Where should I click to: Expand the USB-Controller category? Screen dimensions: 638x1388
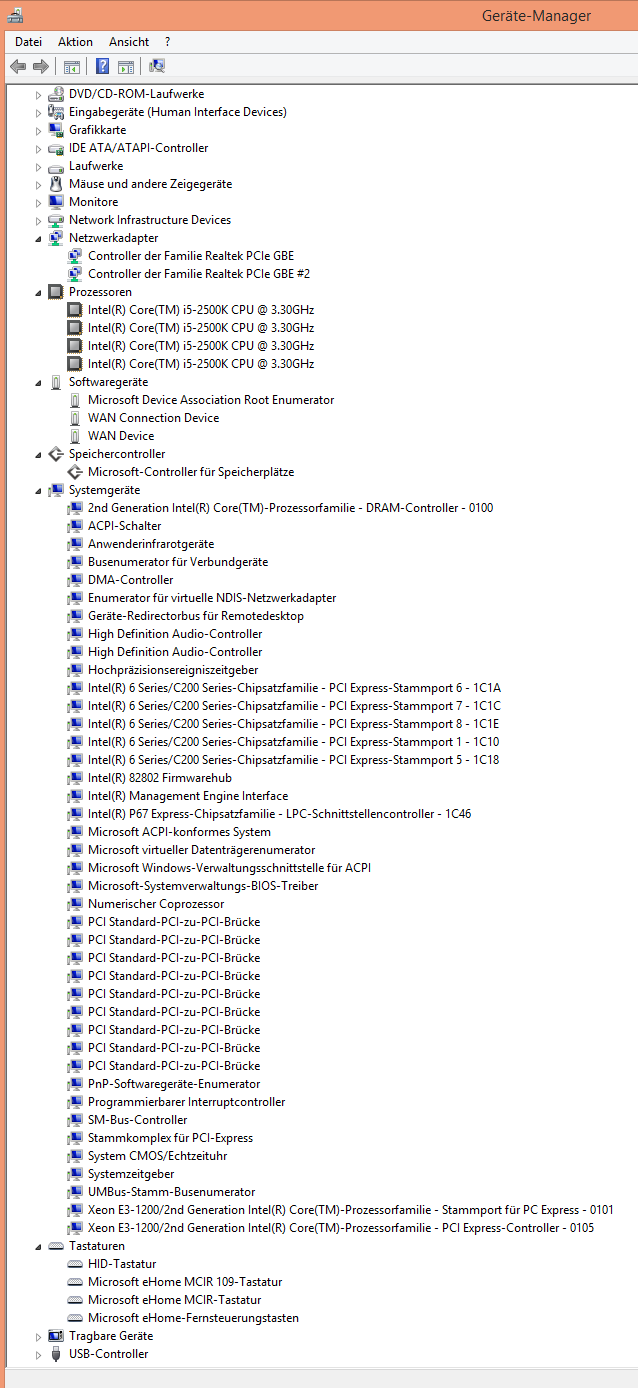(x=39, y=1355)
